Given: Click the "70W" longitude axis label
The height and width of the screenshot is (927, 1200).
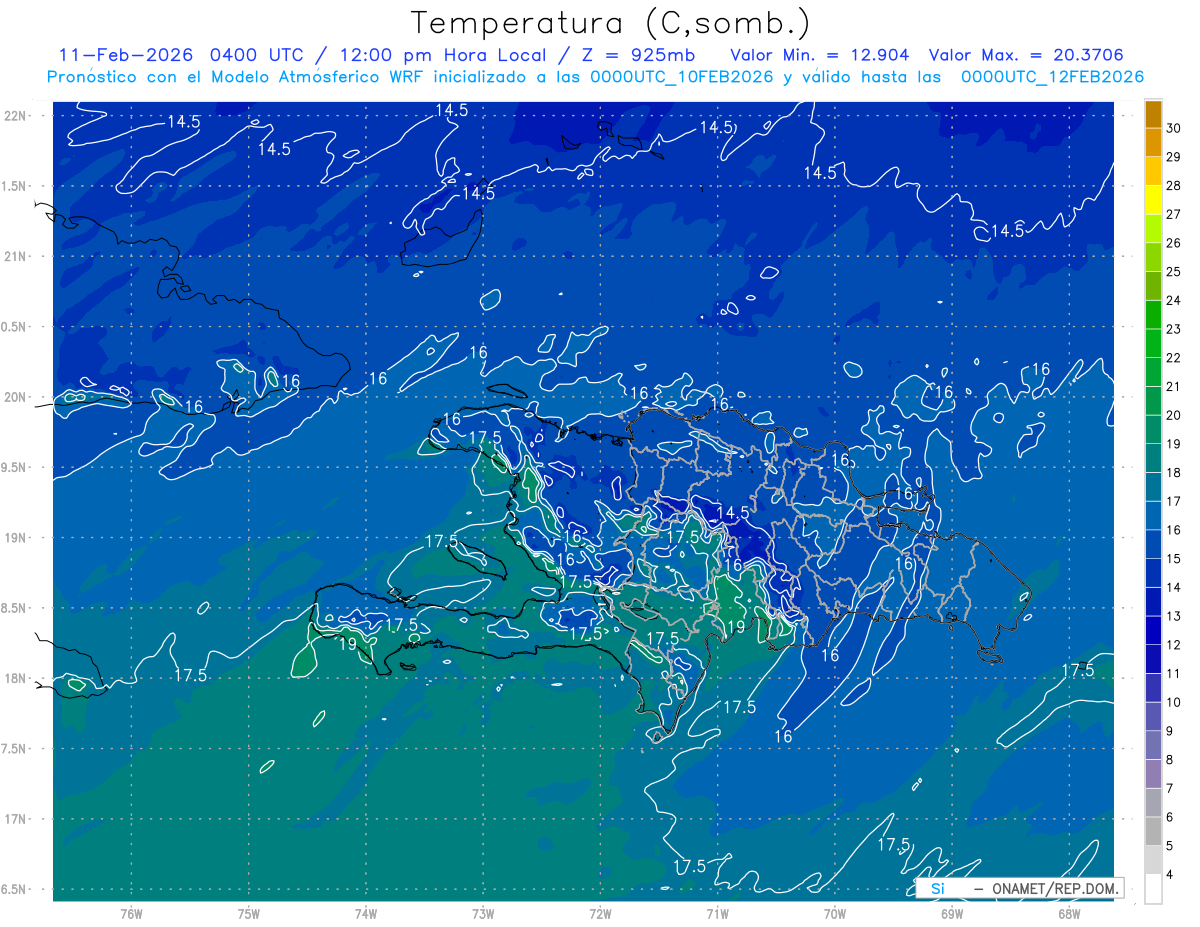Looking at the screenshot, I should [834, 913].
